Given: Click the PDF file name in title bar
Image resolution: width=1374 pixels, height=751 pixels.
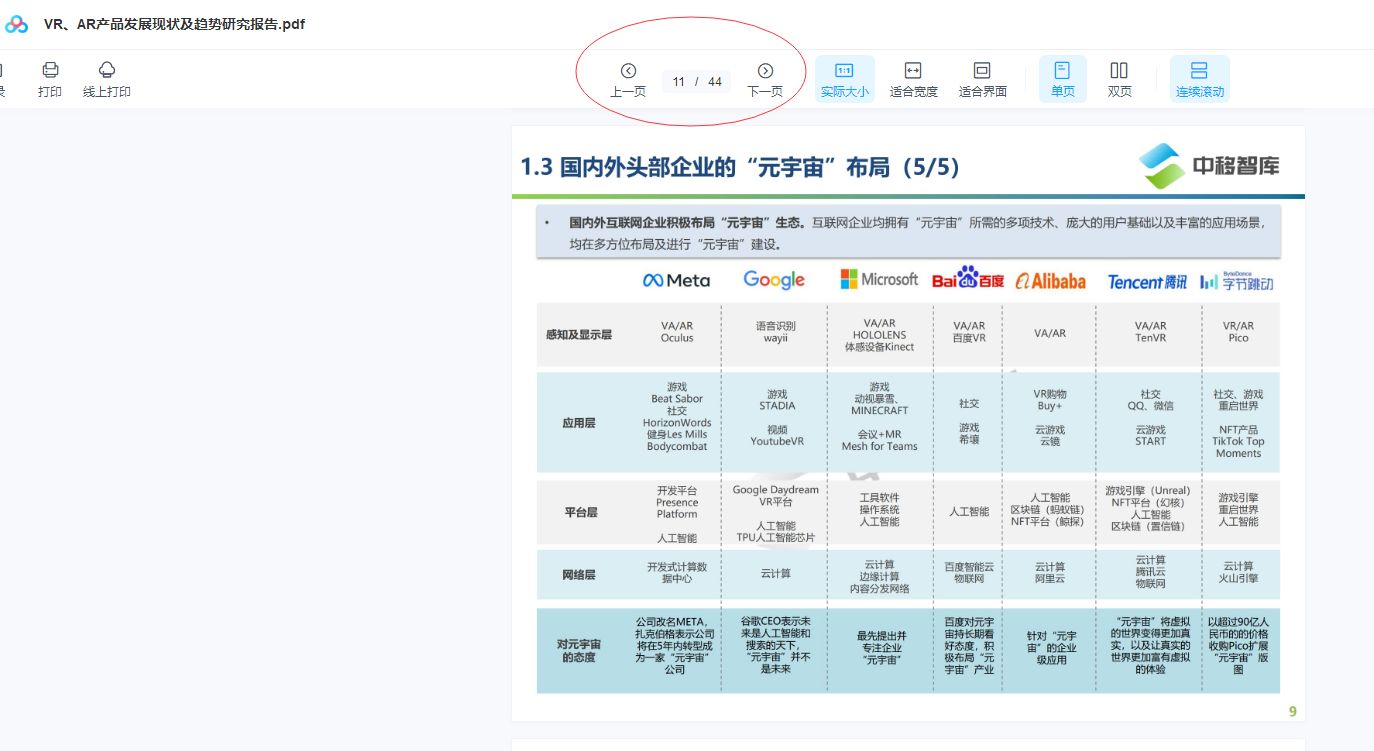Looking at the screenshot, I should point(174,24).
